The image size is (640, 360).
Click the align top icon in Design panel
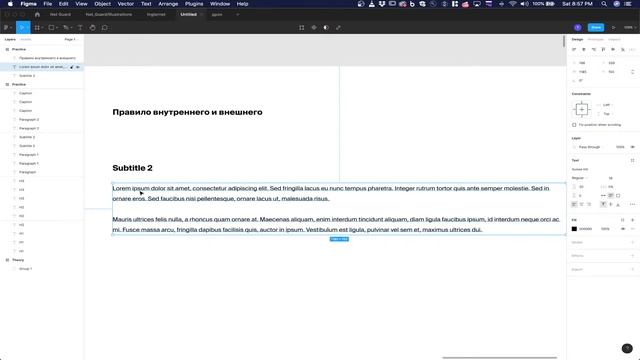click(x=603, y=49)
